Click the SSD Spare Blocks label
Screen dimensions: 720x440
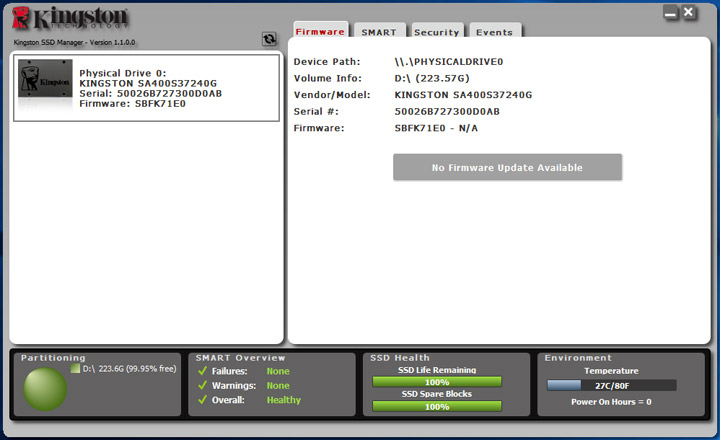[x=437, y=394]
